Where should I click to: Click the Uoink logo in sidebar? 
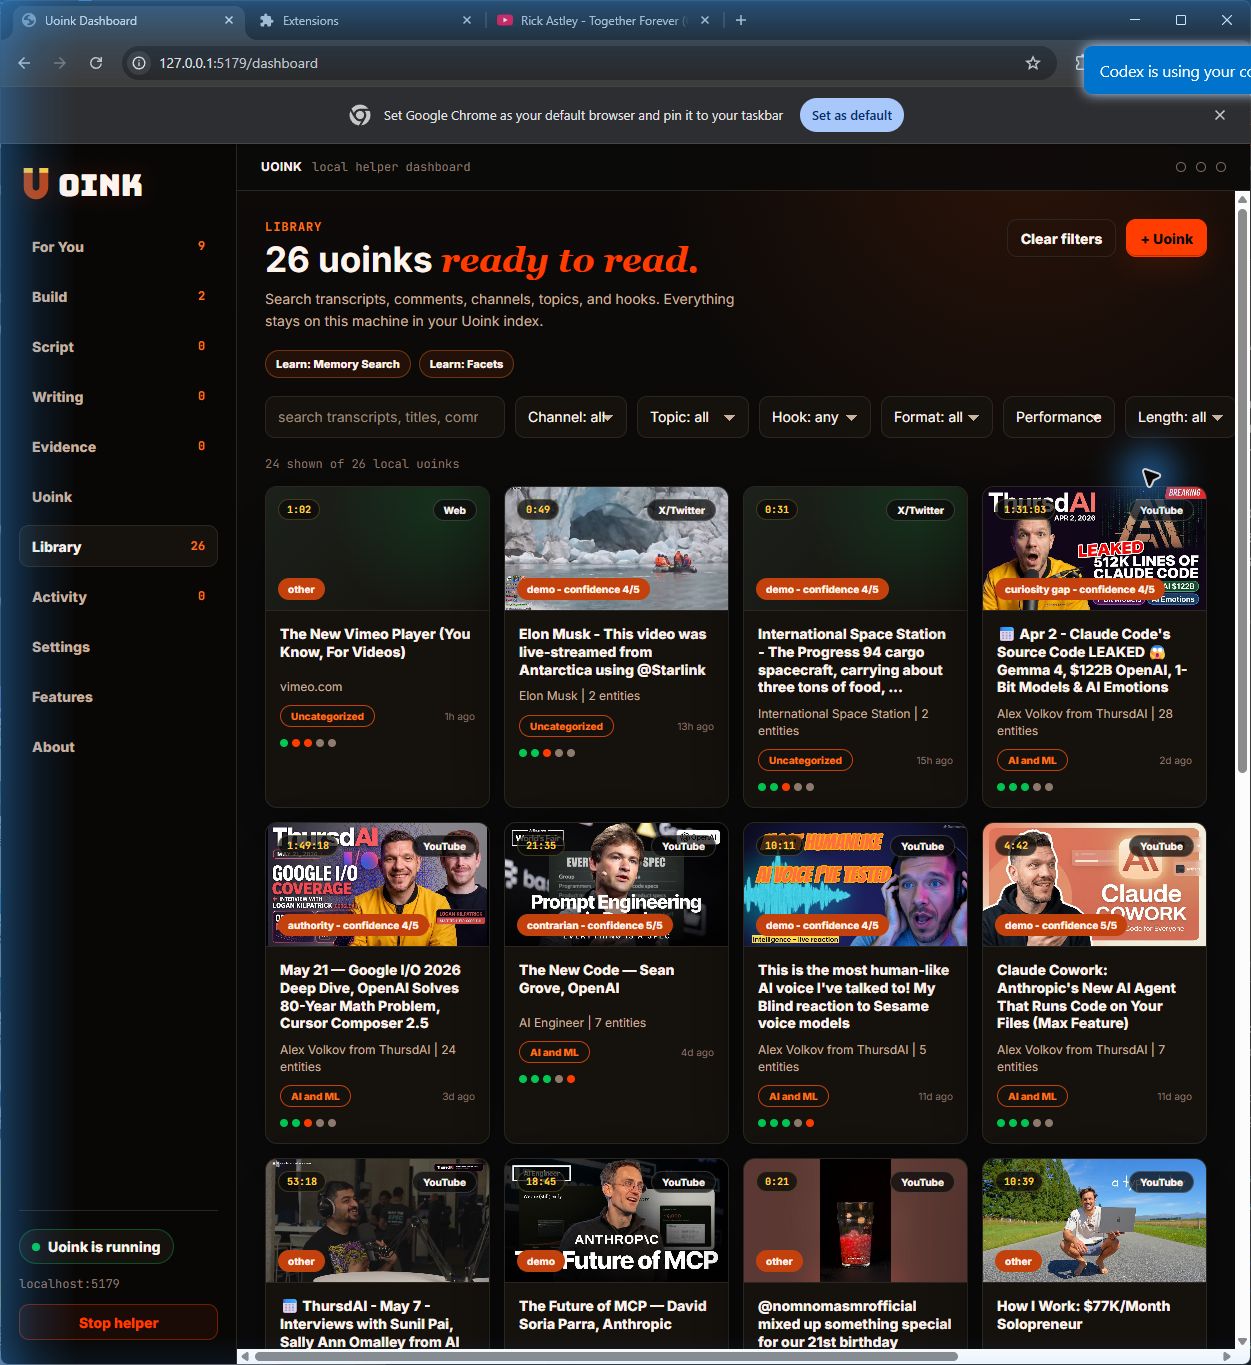(83, 184)
